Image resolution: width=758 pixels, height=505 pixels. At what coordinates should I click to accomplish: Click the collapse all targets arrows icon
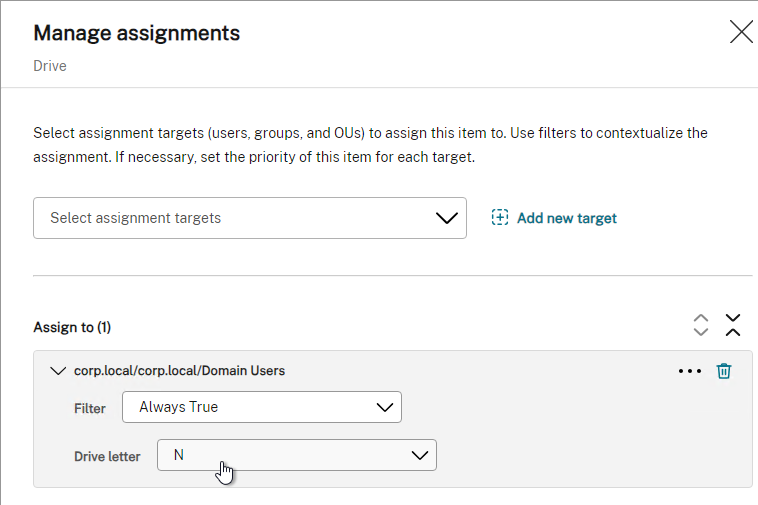coord(733,325)
